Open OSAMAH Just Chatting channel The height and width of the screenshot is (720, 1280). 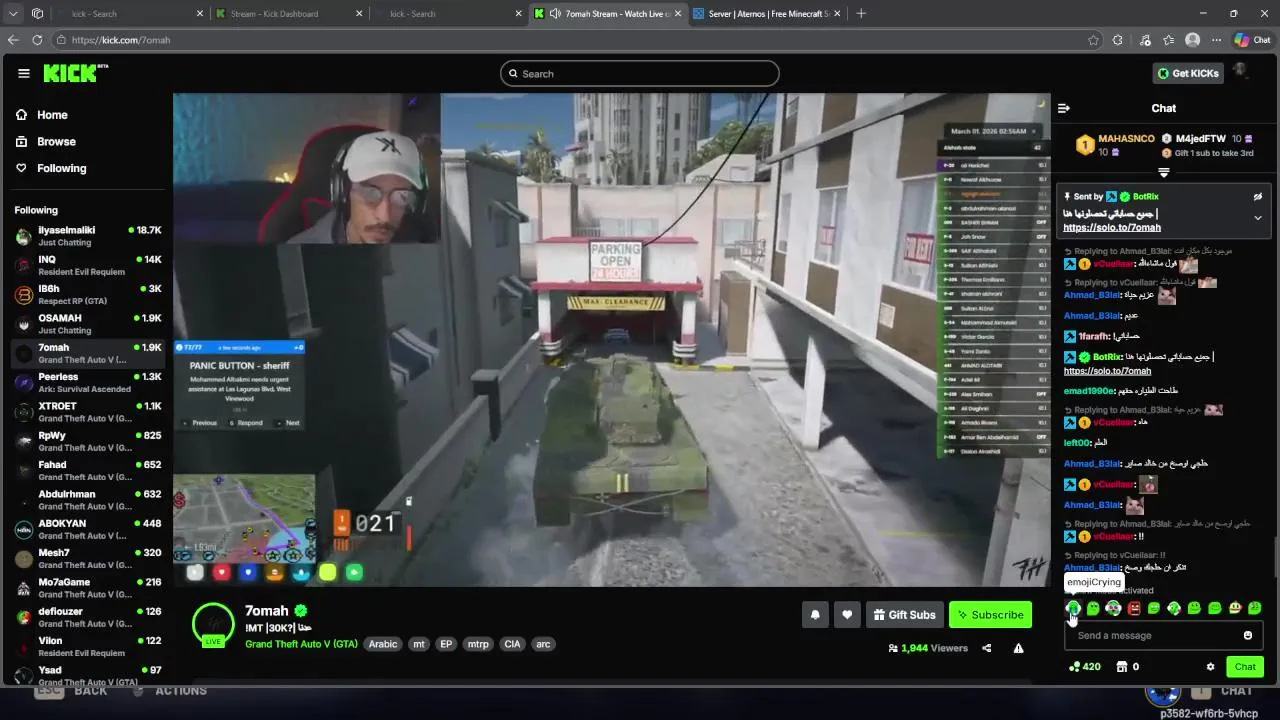click(x=88, y=324)
